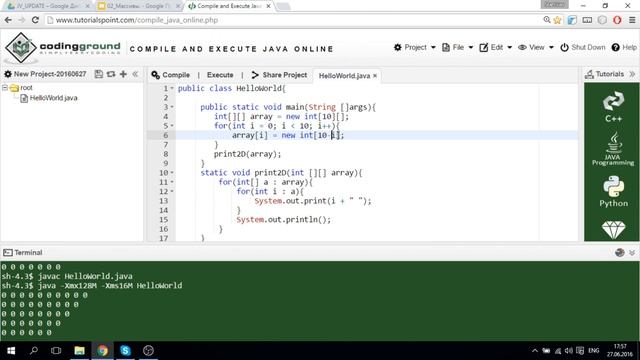Viewport: 640px width, 360px height.
Task: Click the Tutorials panel header
Action: pyautogui.click(x=604, y=74)
